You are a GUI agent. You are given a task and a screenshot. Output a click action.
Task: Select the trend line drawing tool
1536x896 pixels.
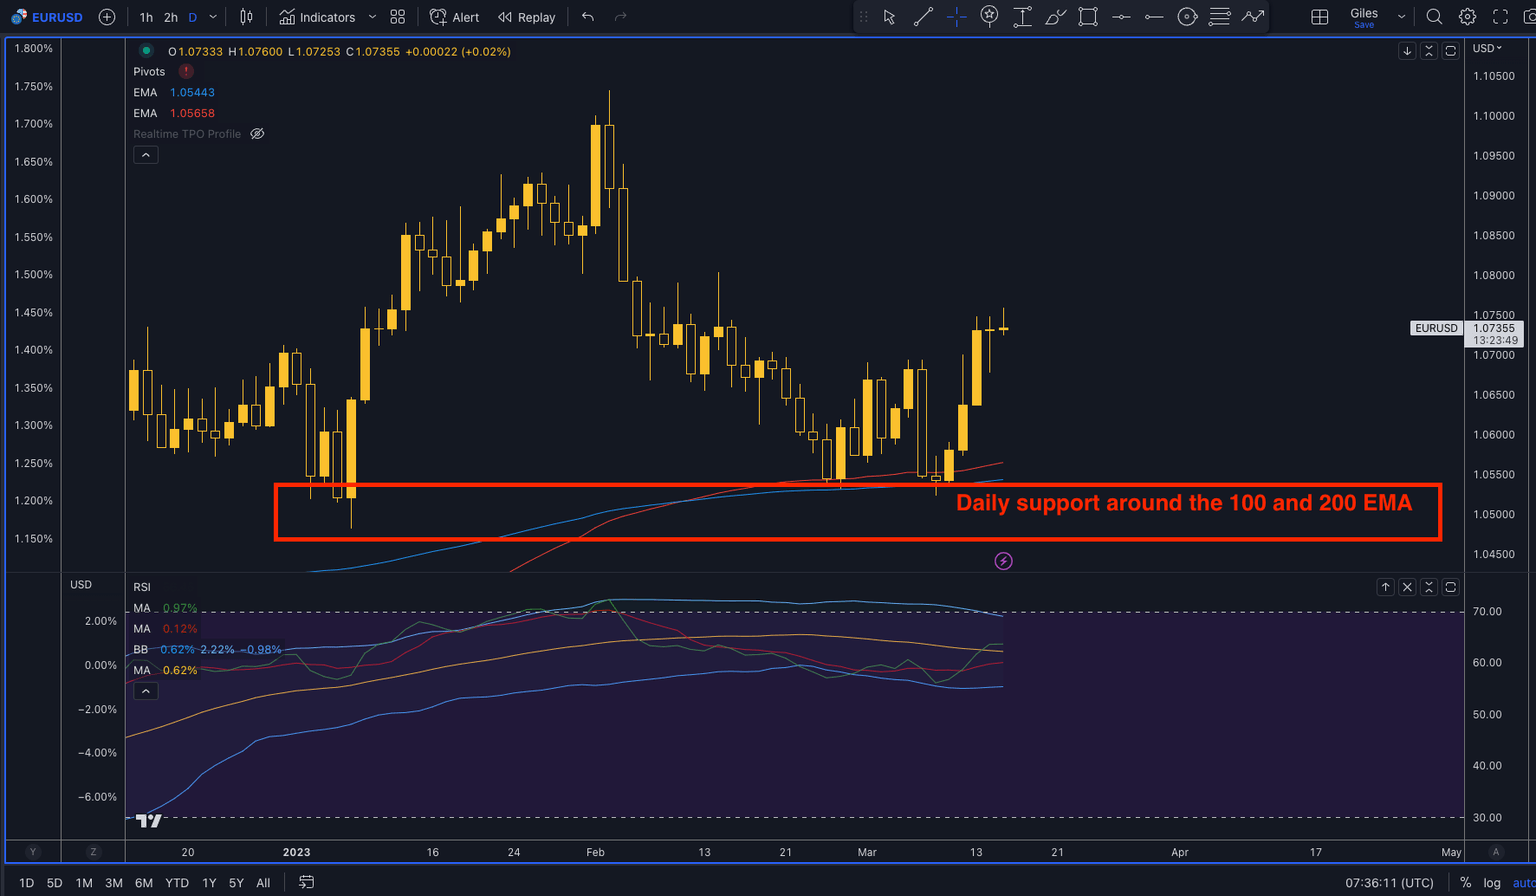[x=923, y=17]
